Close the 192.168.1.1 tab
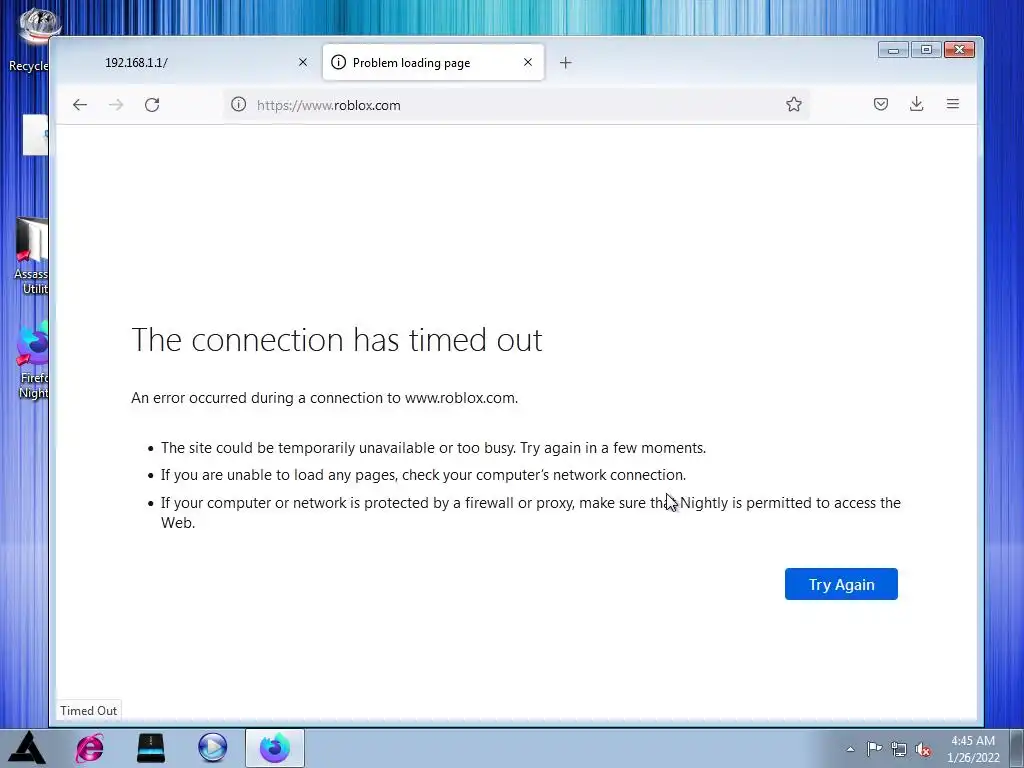1024x768 pixels. tap(302, 62)
